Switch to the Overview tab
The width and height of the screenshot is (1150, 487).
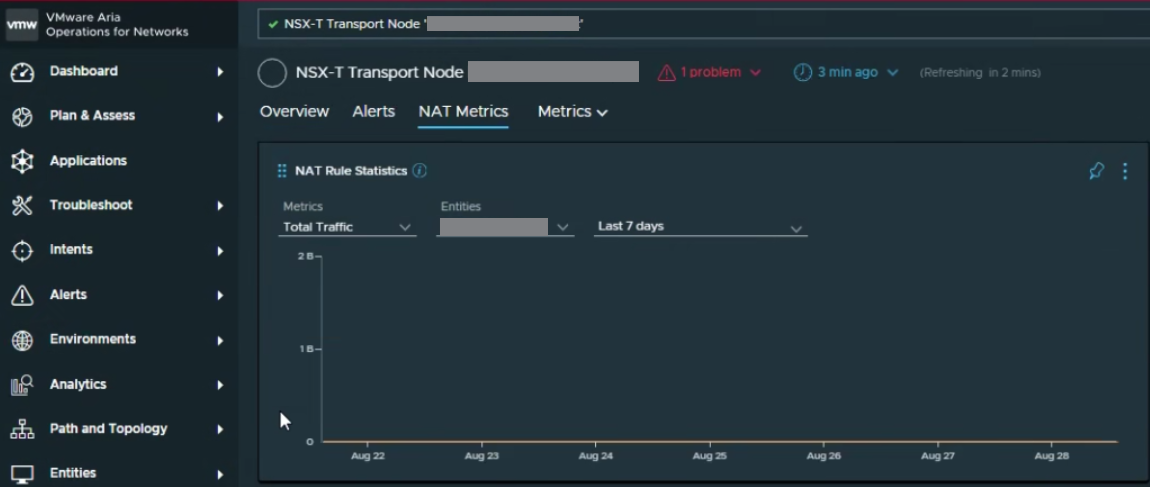pos(294,112)
